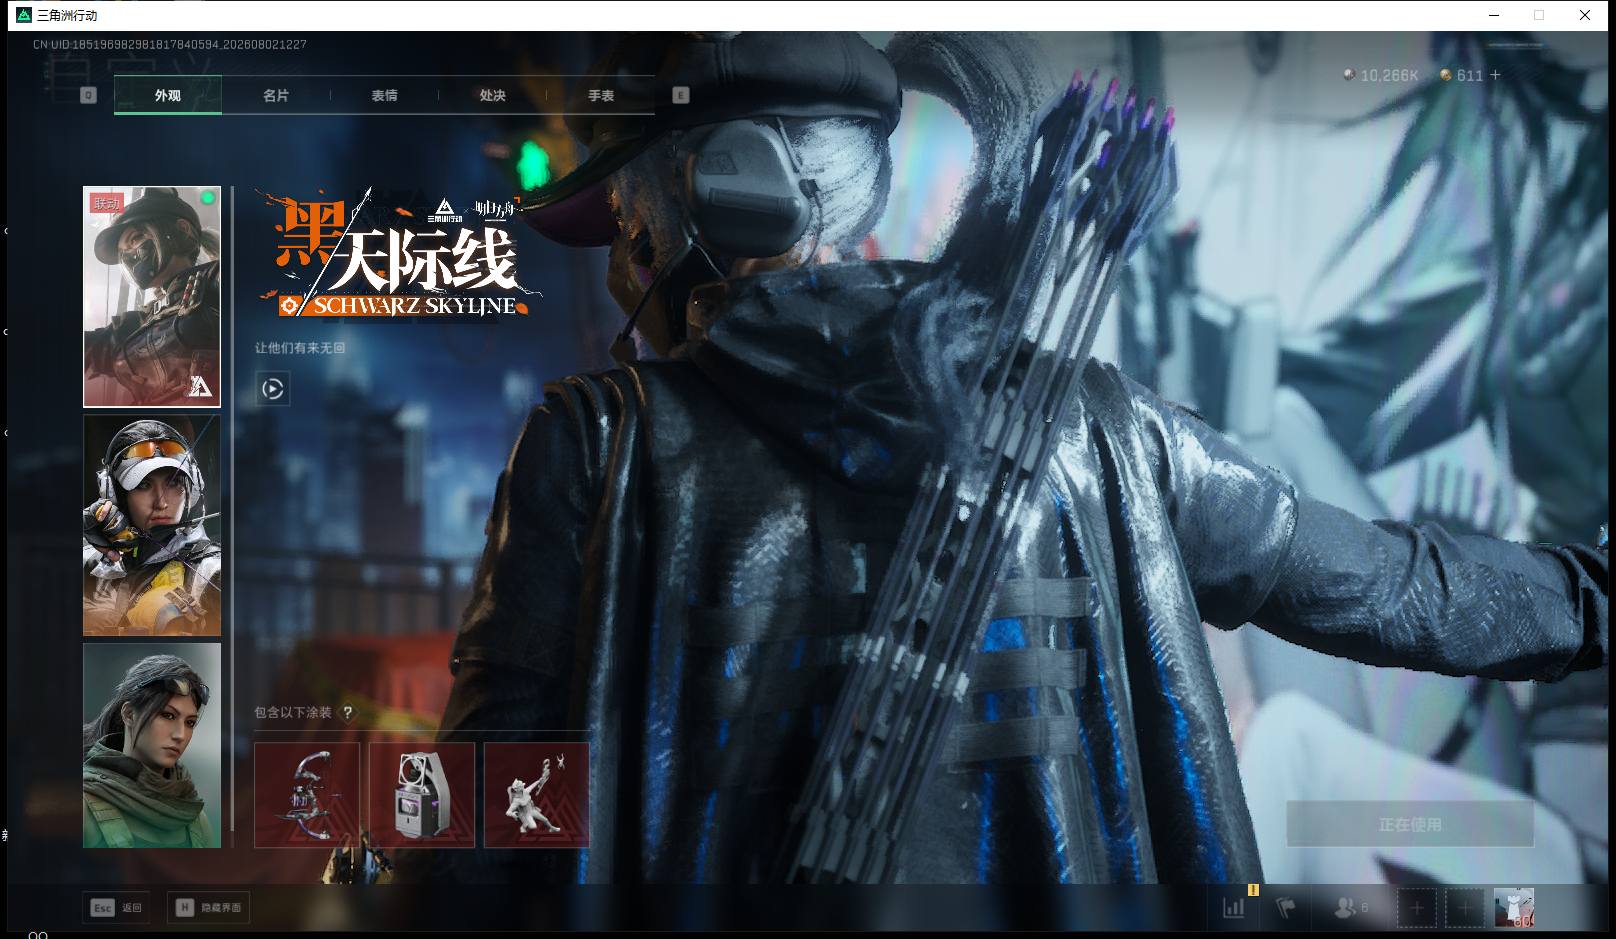
Task: Open the friends icon showing 6
Action: [x=1351, y=907]
